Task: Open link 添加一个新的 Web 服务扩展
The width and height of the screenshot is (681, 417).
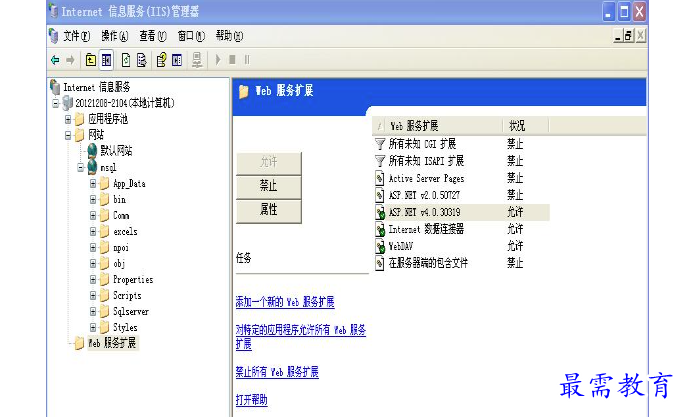Action: [x=285, y=302]
